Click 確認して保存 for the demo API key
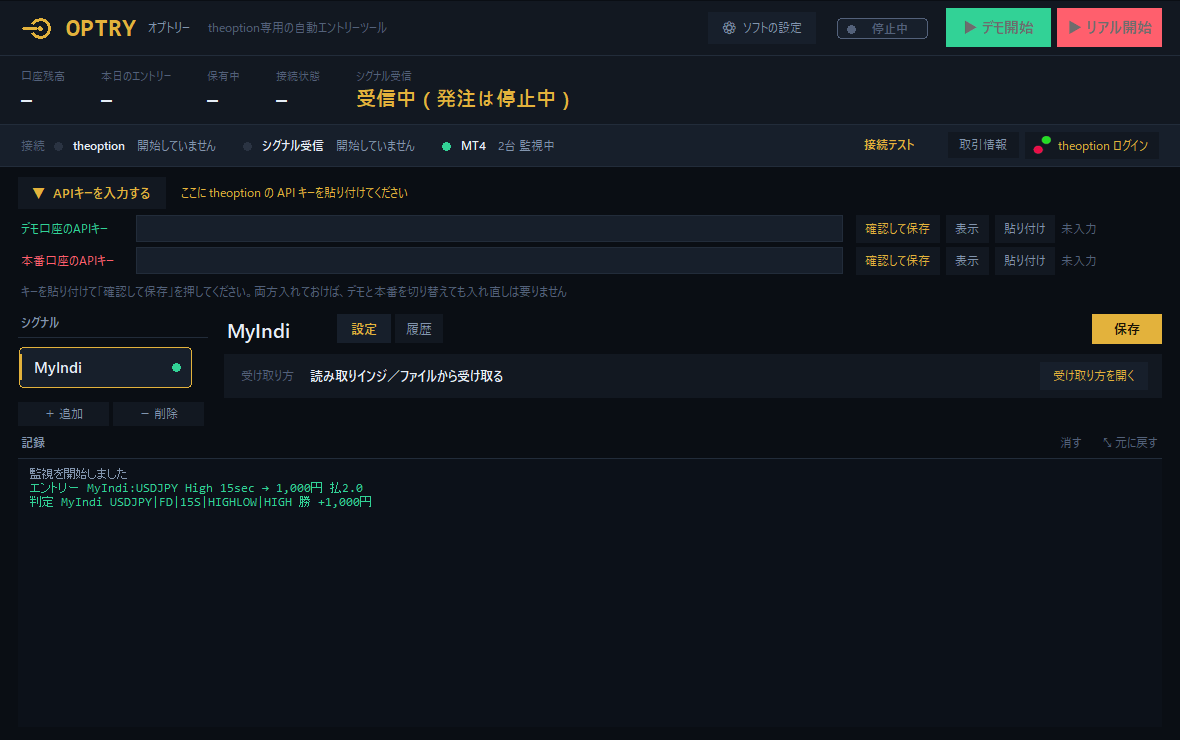This screenshot has width=1180, height=740. (898, 229)
